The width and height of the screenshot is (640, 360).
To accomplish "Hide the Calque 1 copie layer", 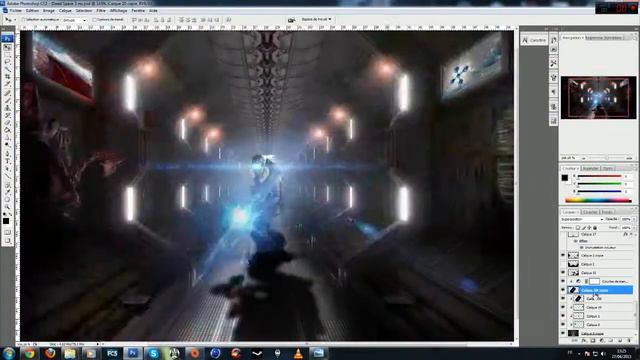I will (x=563, y=256).
